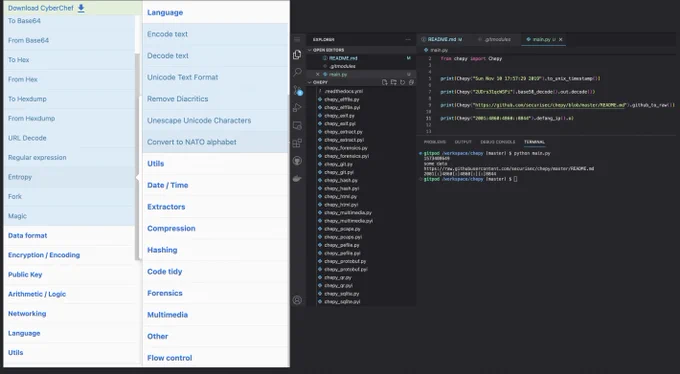Open the Run and Debug icon
This screenshot has width=680, height=374.
[x=297, y=108]
